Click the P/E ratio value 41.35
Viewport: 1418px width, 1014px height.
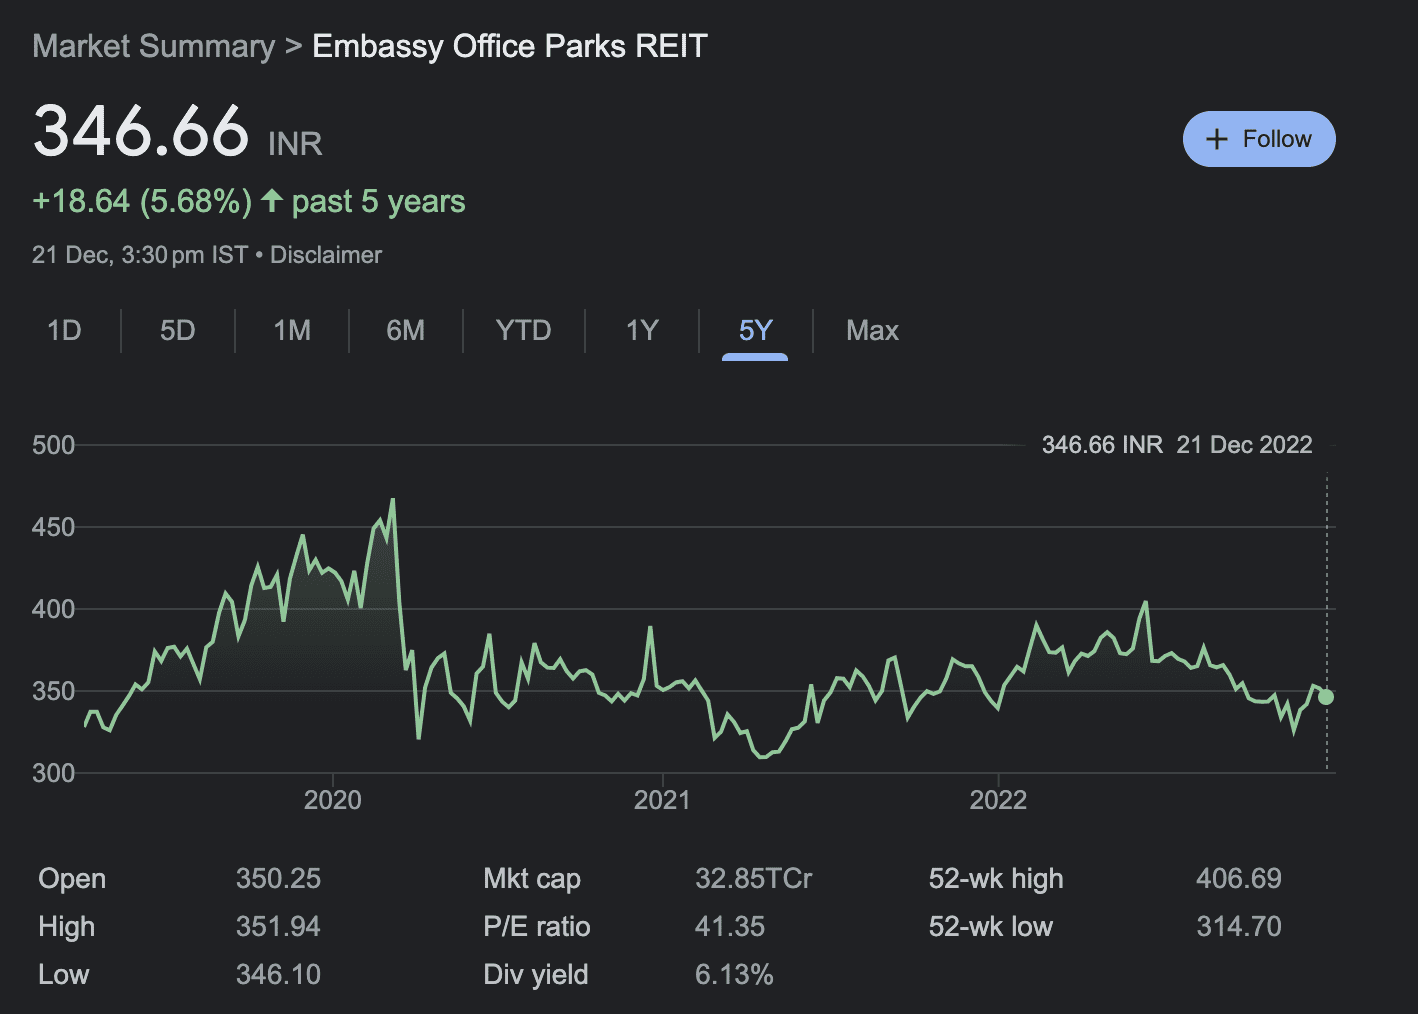pyautogui.click(x=730, y=927)
